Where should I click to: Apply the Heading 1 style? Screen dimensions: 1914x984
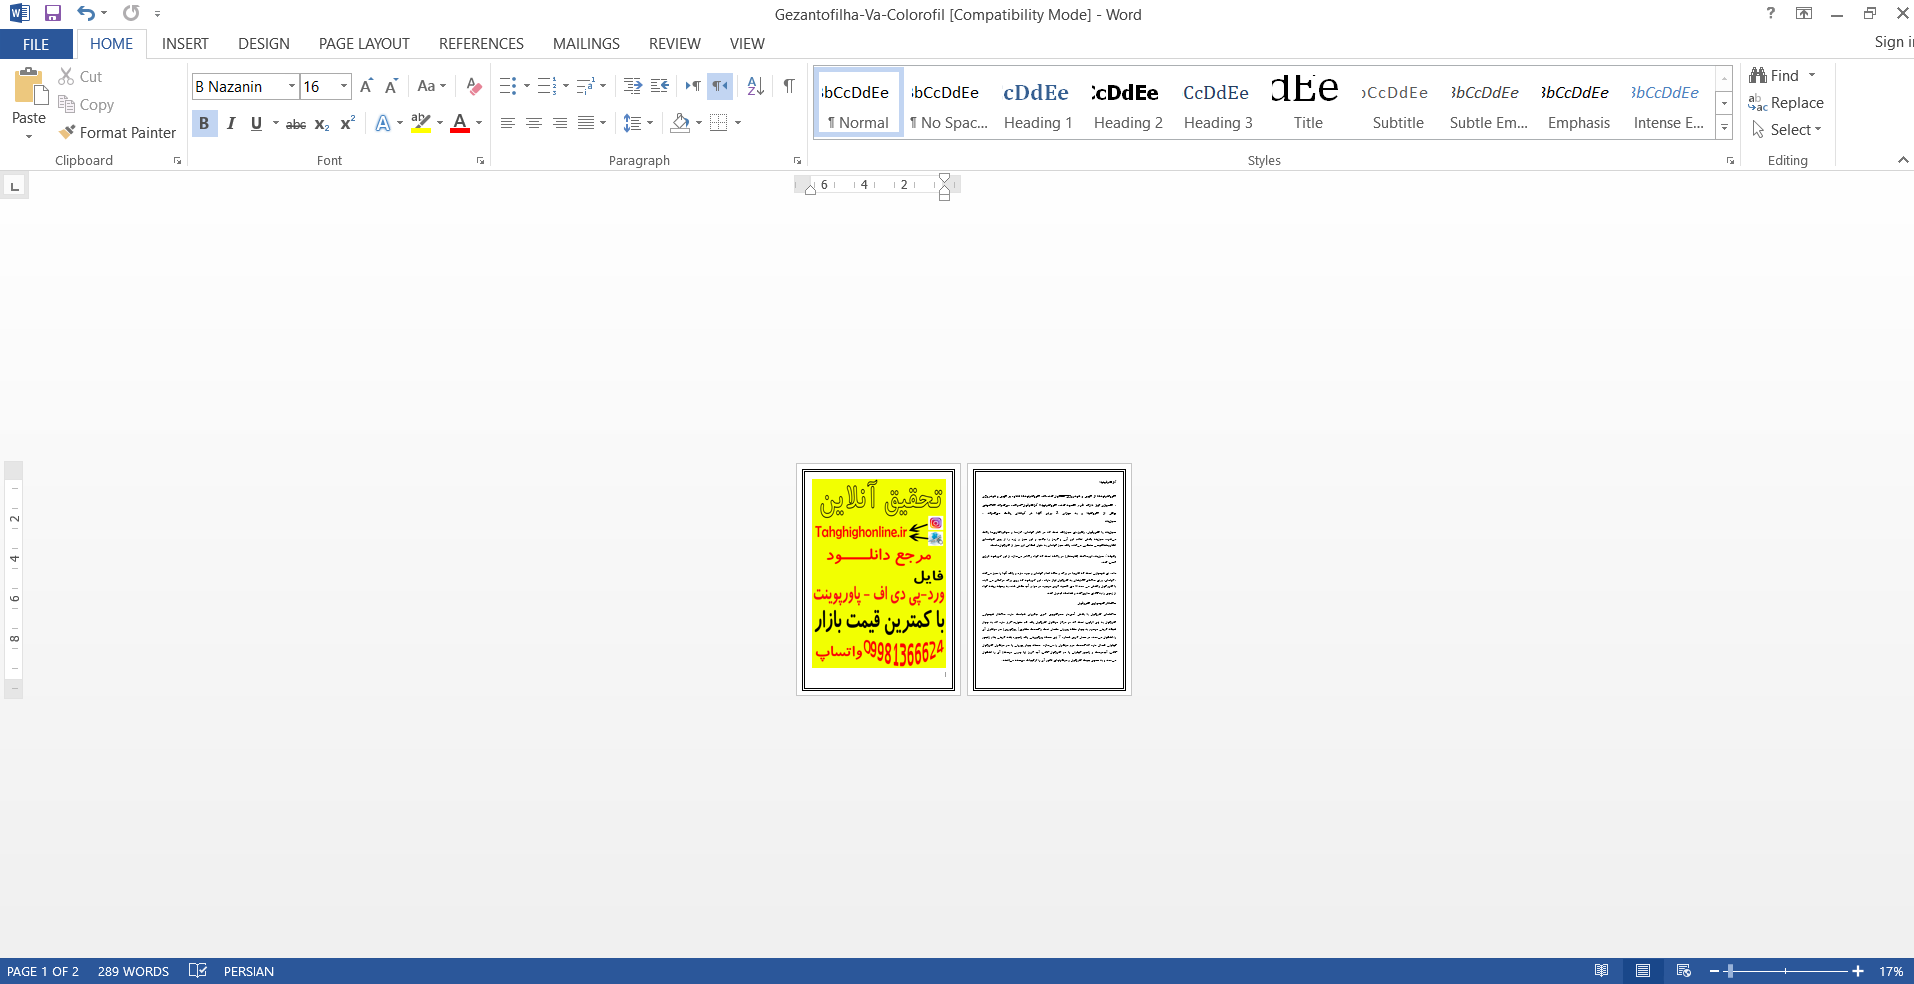tap(1037, 104)
